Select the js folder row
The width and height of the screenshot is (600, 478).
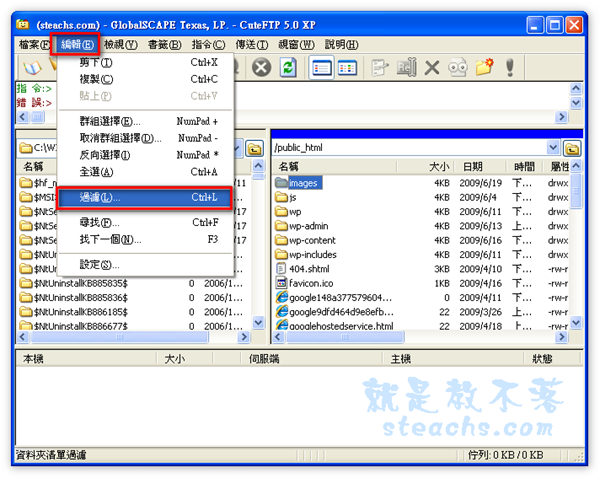[x=421, y=197]
